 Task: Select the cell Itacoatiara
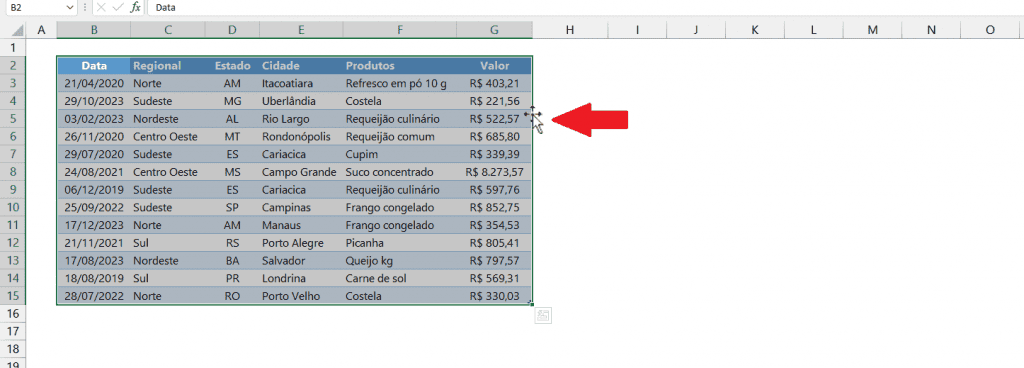pyautogui.click(x=300, y=83)
